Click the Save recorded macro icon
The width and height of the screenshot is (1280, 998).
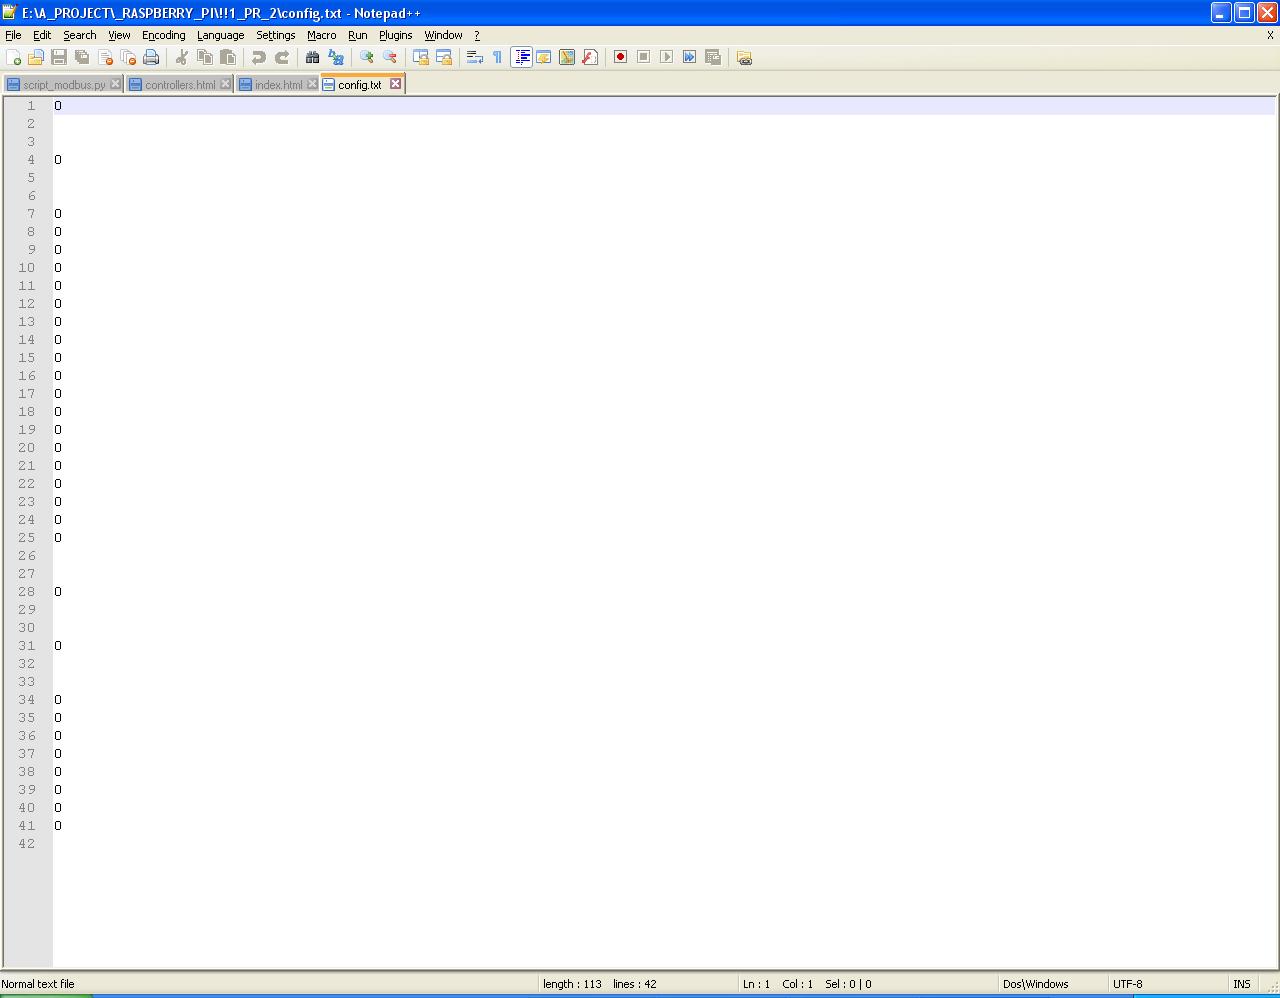(713, 57)
